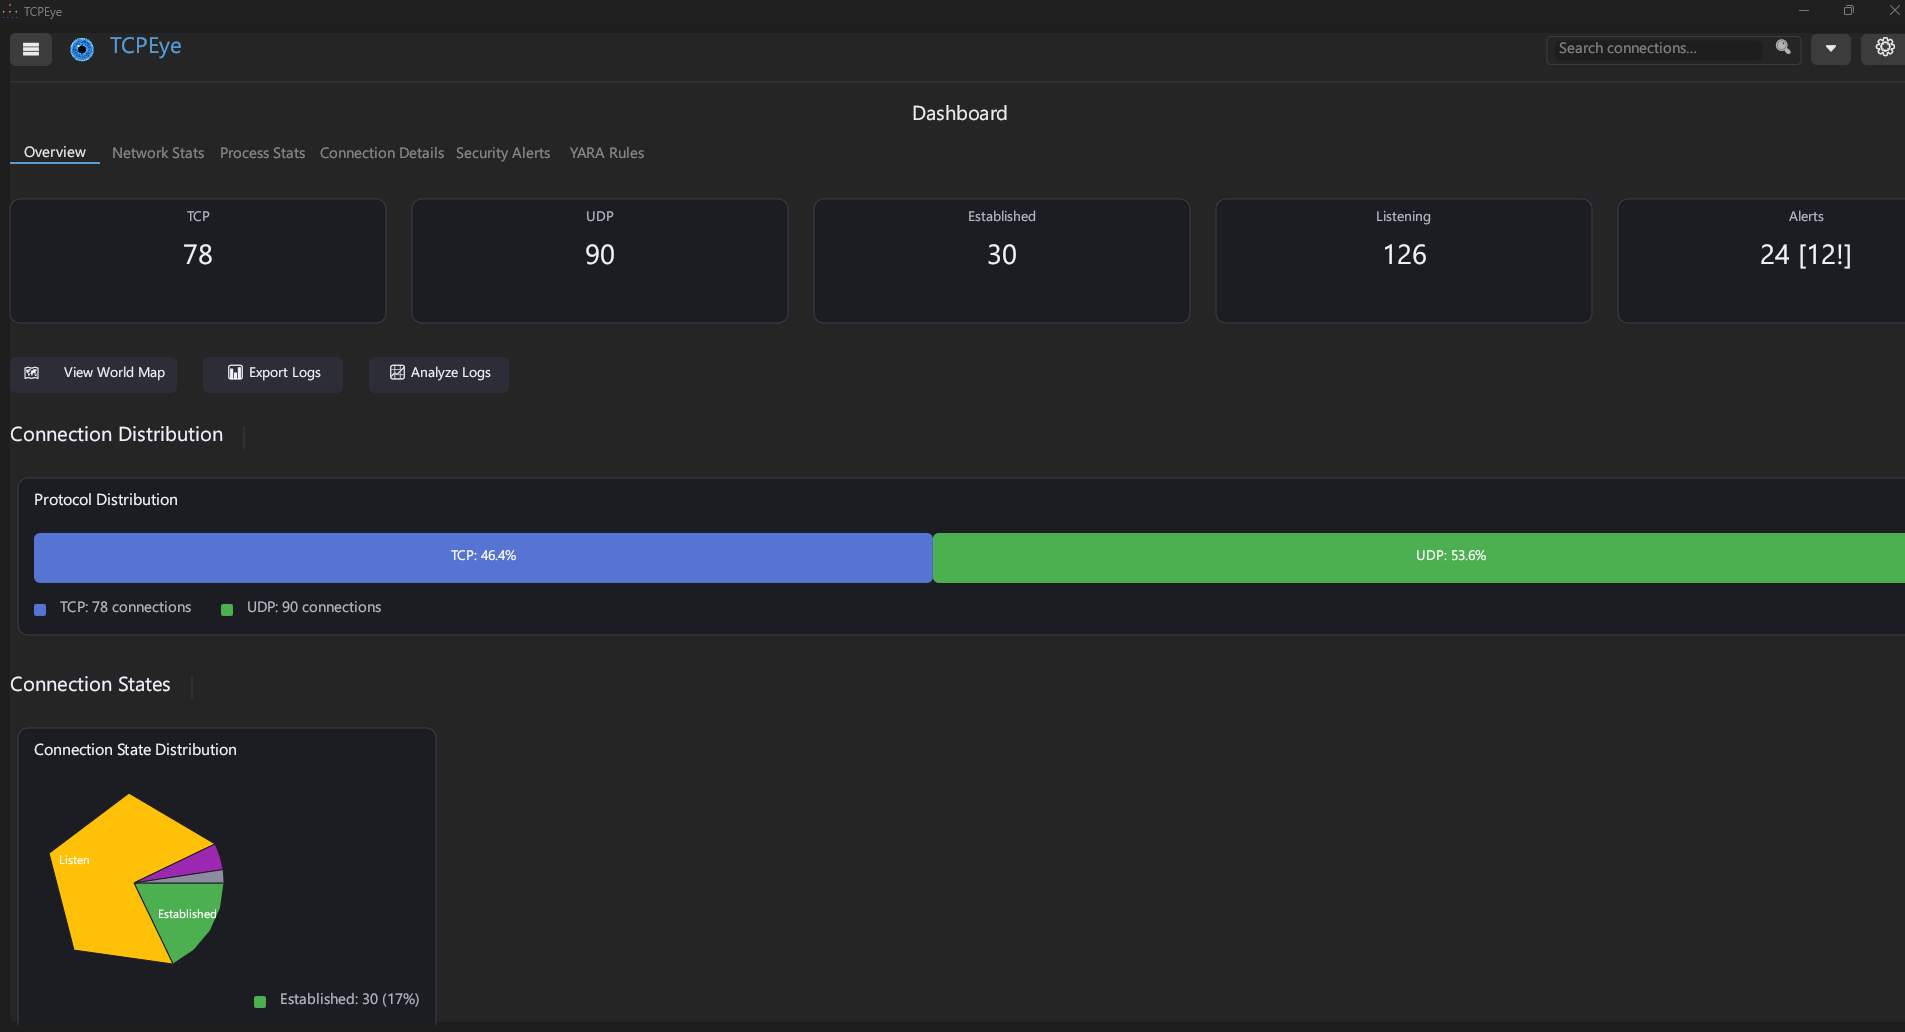Select the Established 30 stat card
1905x1032 pixels.
[x=1002, y=261]
